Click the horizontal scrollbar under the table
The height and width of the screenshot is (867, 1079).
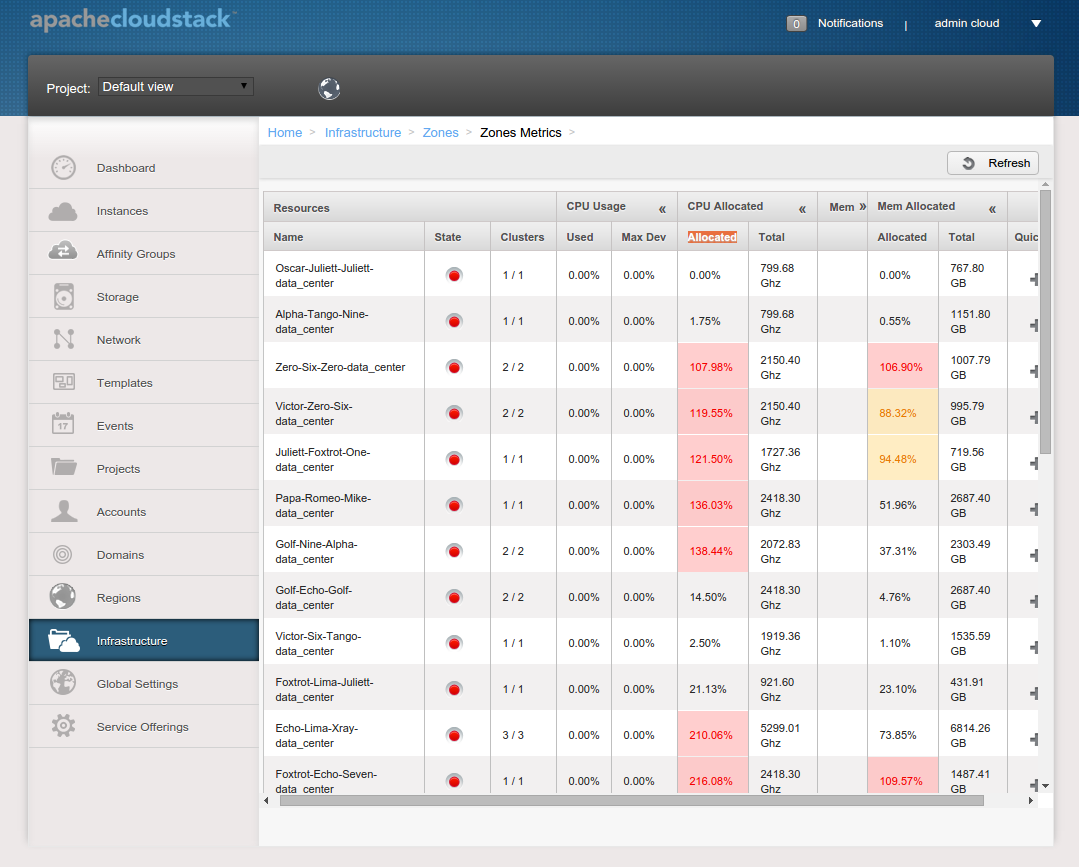point(632,800)
